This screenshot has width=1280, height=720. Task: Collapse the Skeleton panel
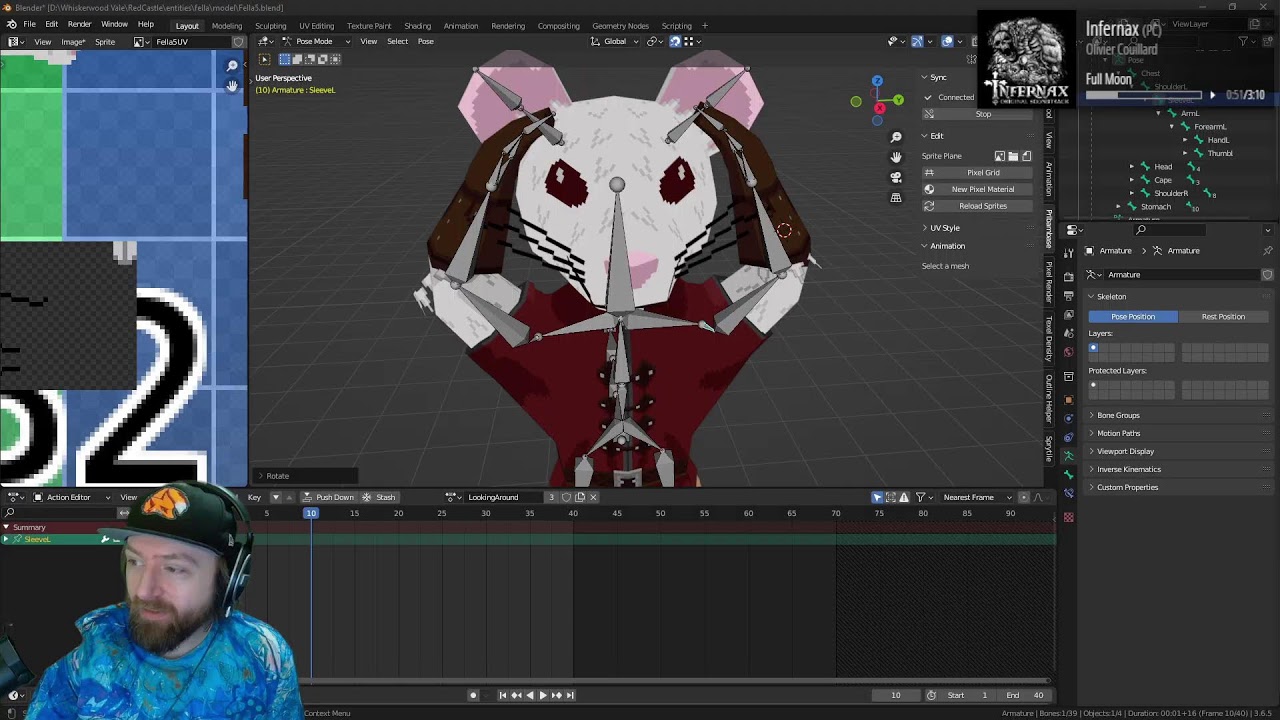1111,297
